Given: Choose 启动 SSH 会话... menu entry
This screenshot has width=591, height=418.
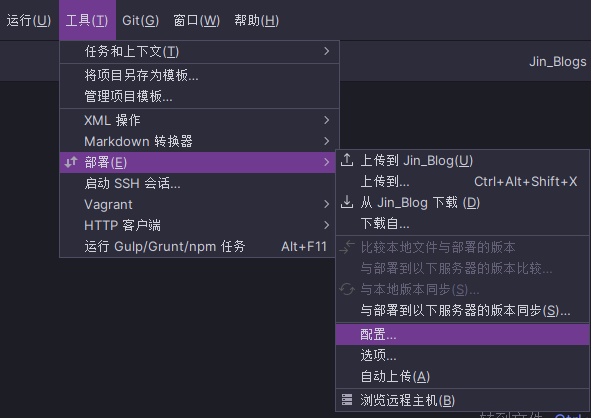Looking at the screenshot, I should click(198, 184).
